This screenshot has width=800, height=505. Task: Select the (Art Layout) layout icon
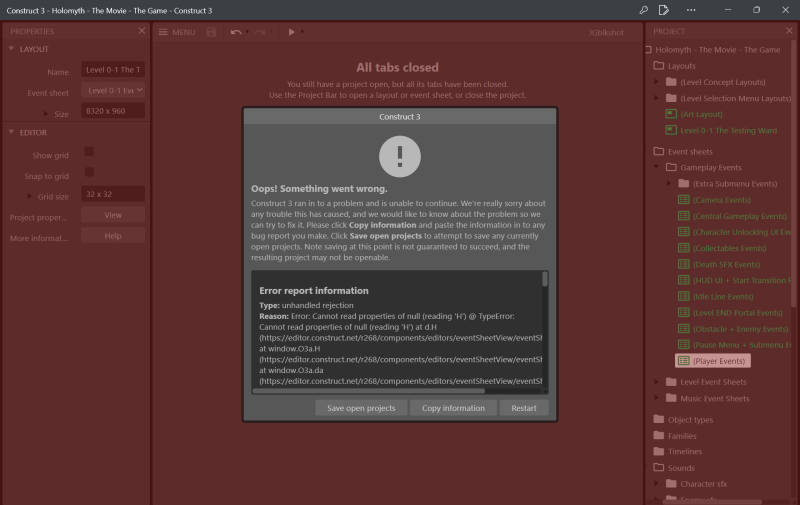671,114
